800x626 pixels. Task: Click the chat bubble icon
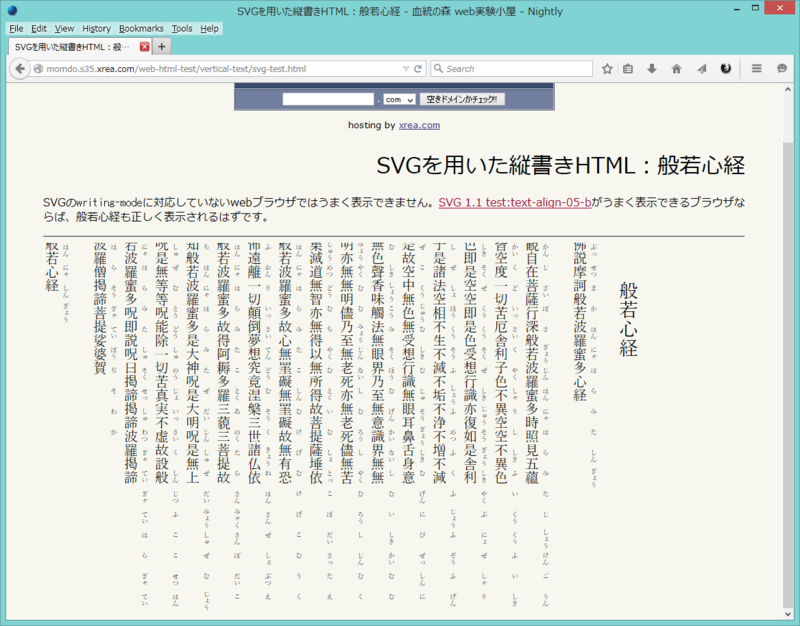click(x=782, y=68)
